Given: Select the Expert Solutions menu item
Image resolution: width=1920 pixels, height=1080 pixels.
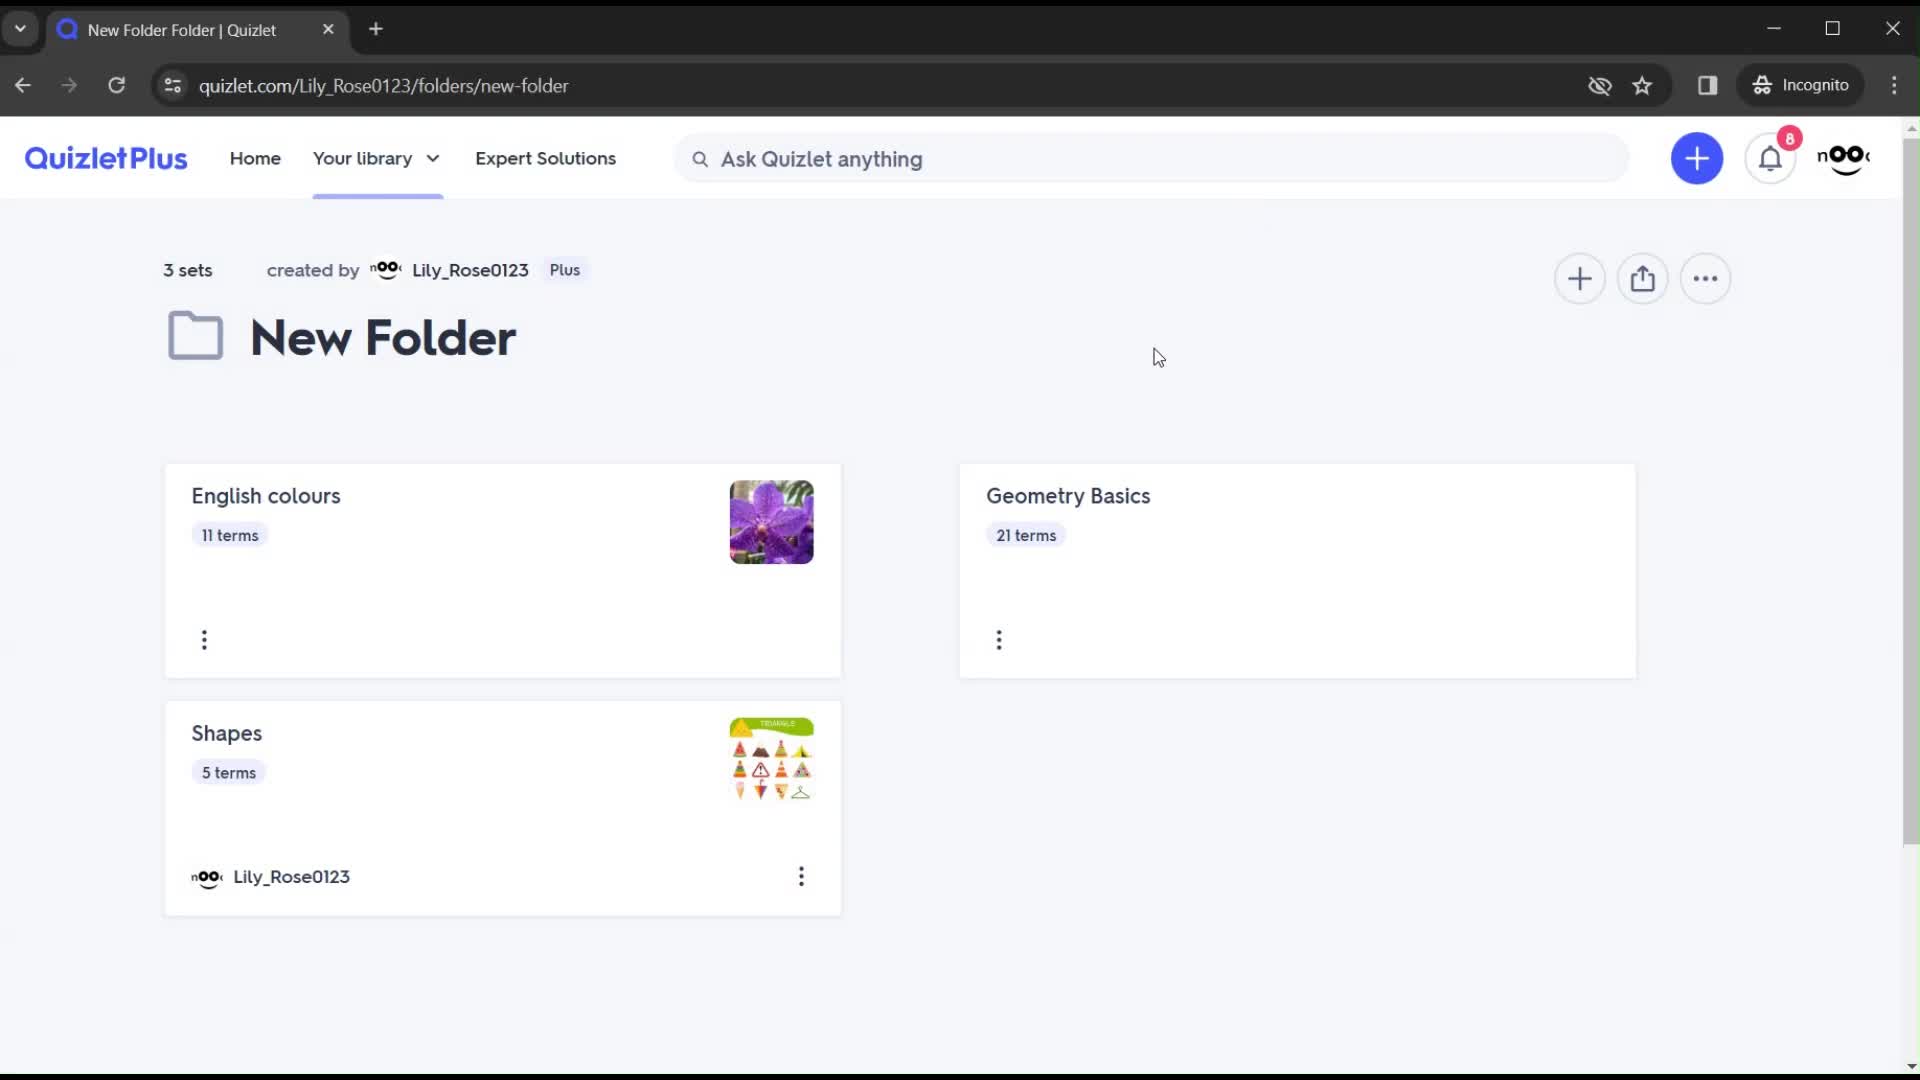Looking at the screenshot, I should pyautogui.click(x=546, y=158).
